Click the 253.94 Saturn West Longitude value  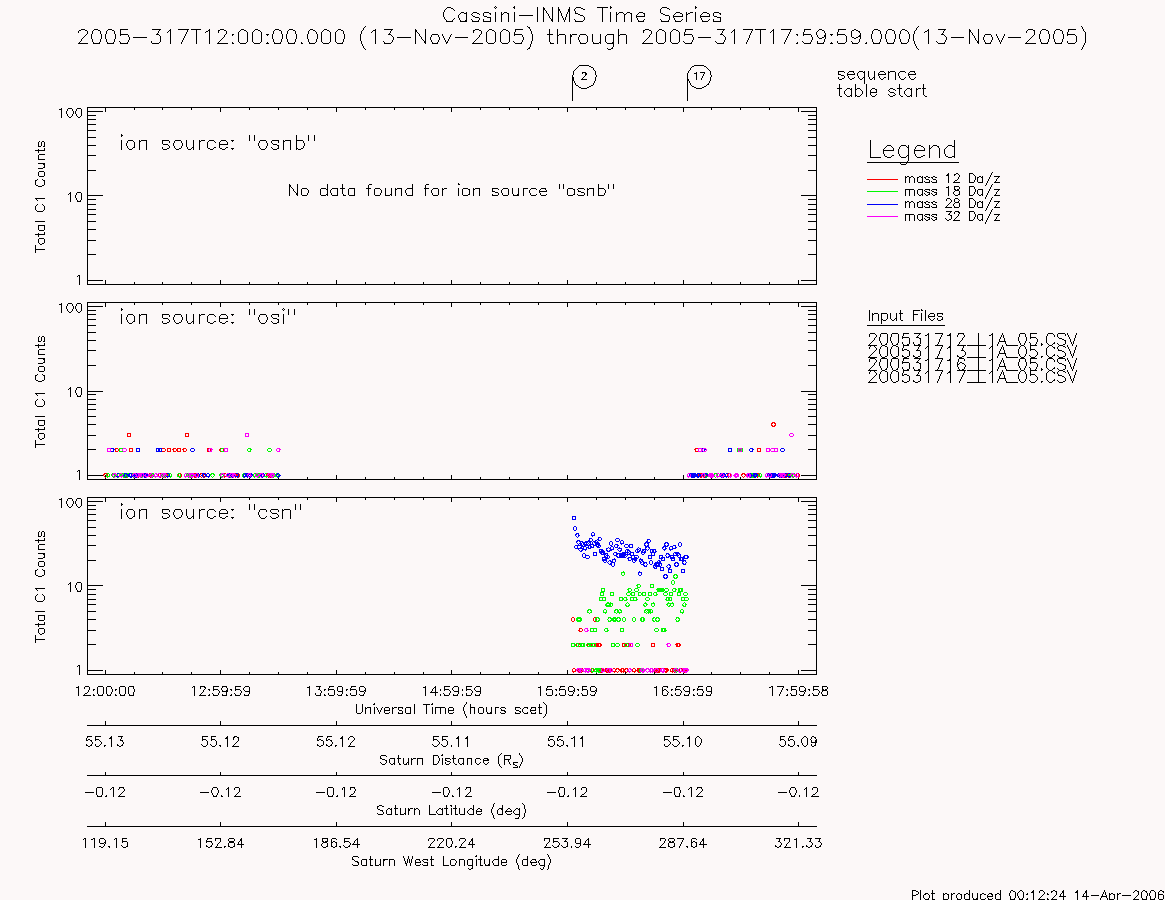pyautogui.click(x=567, y=844)
